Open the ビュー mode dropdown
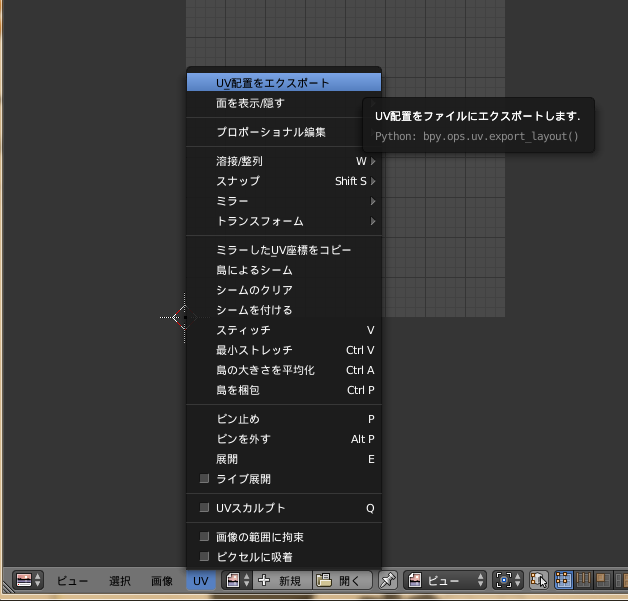The image size is (628, 601). tap(445, 580)
